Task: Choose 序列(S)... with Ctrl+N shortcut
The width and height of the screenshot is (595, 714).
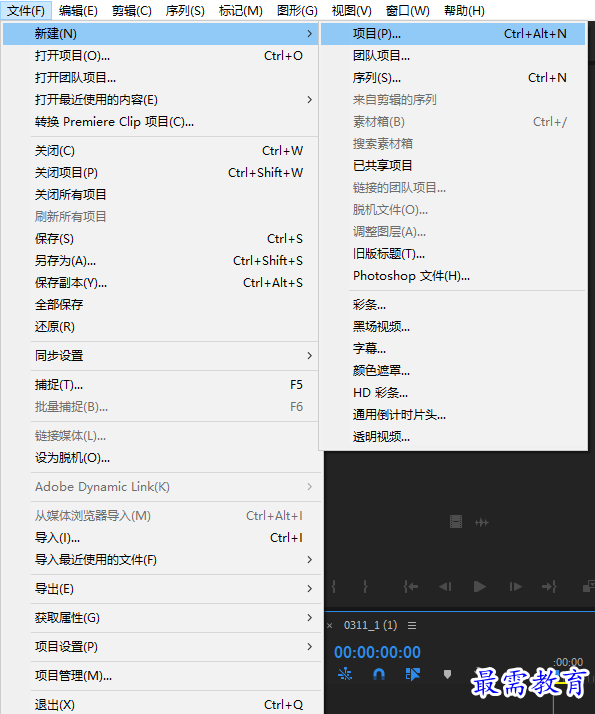Action: [453, 77]
